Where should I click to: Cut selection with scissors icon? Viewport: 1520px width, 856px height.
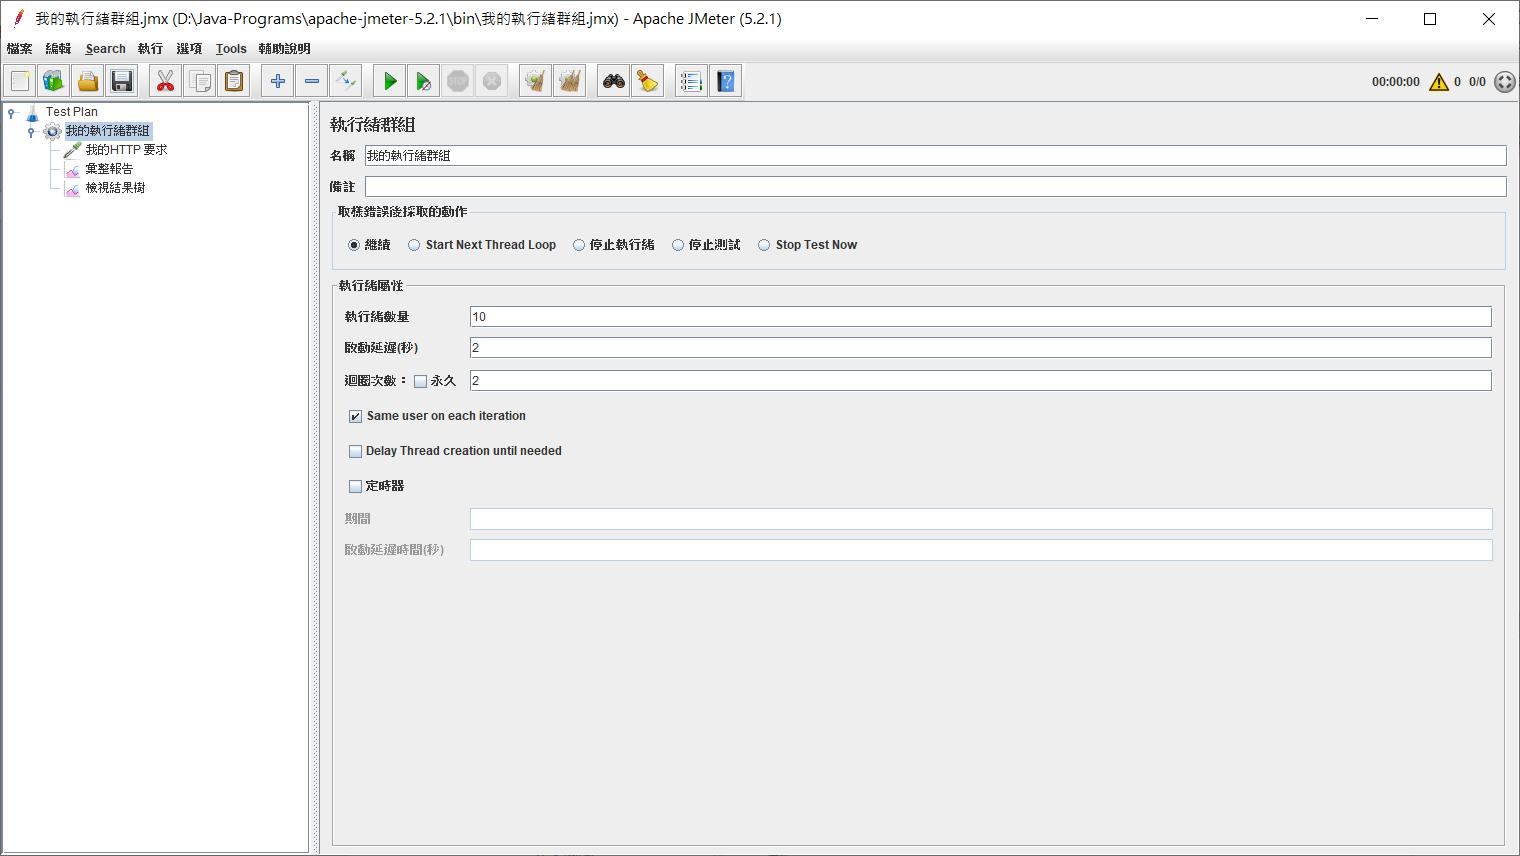pyautogui.click(x=166, y=81)
